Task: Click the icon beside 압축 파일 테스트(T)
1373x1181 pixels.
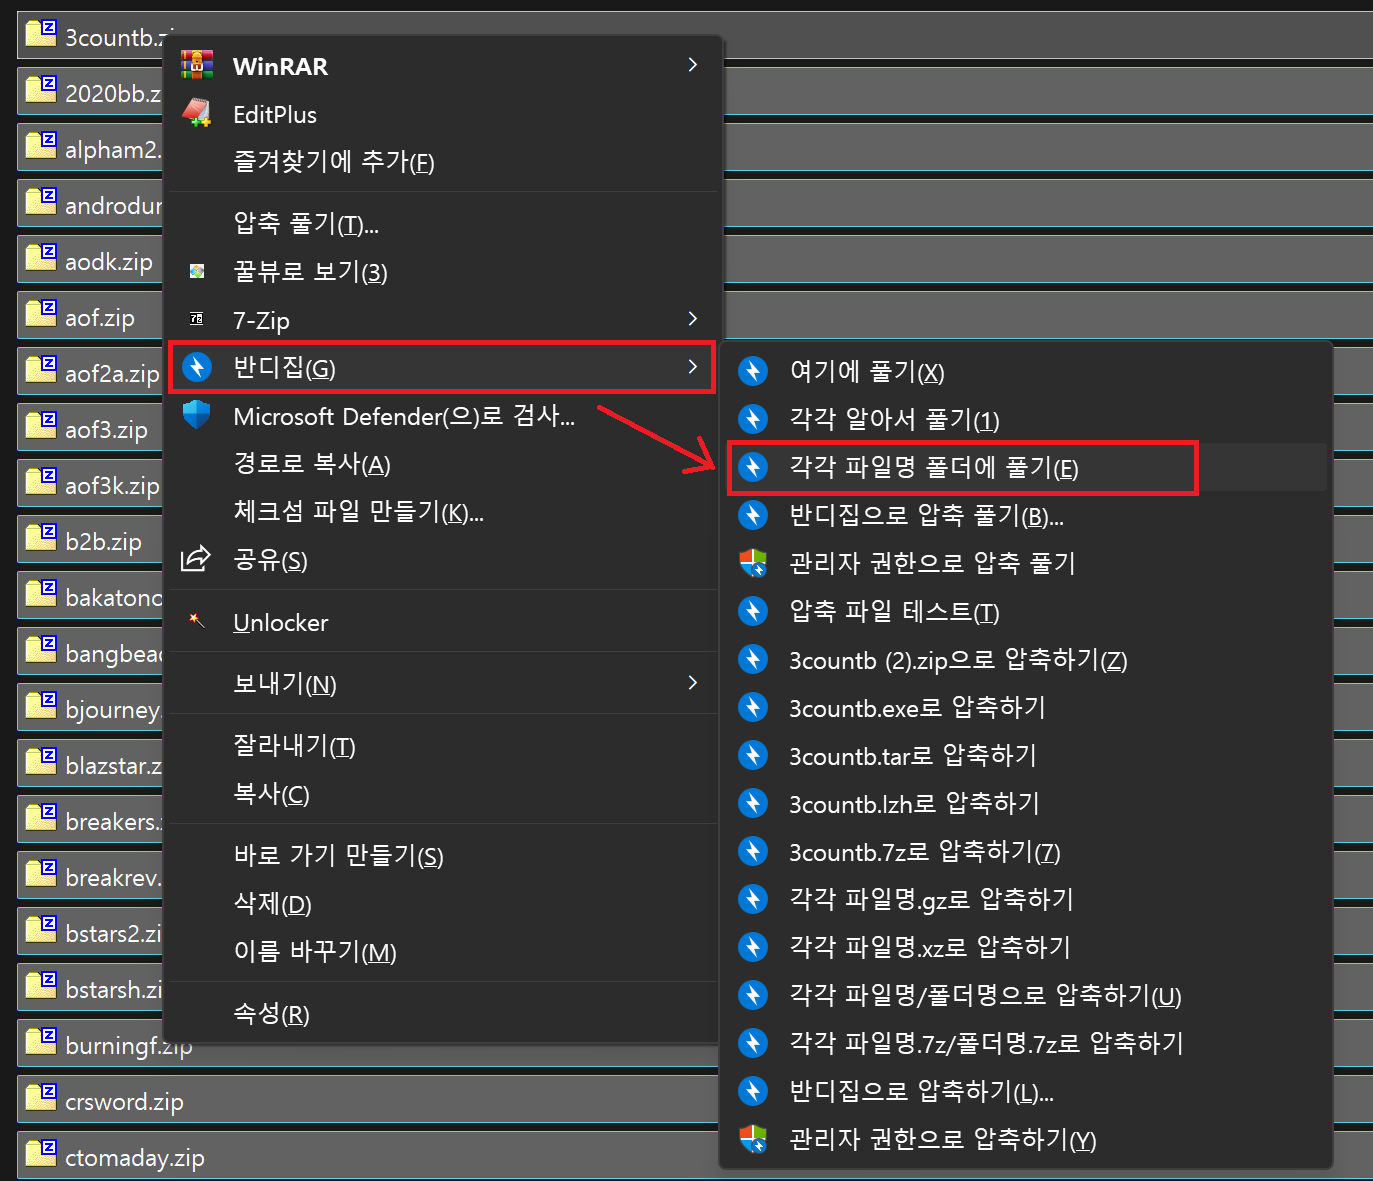Action: click(753, 611)
